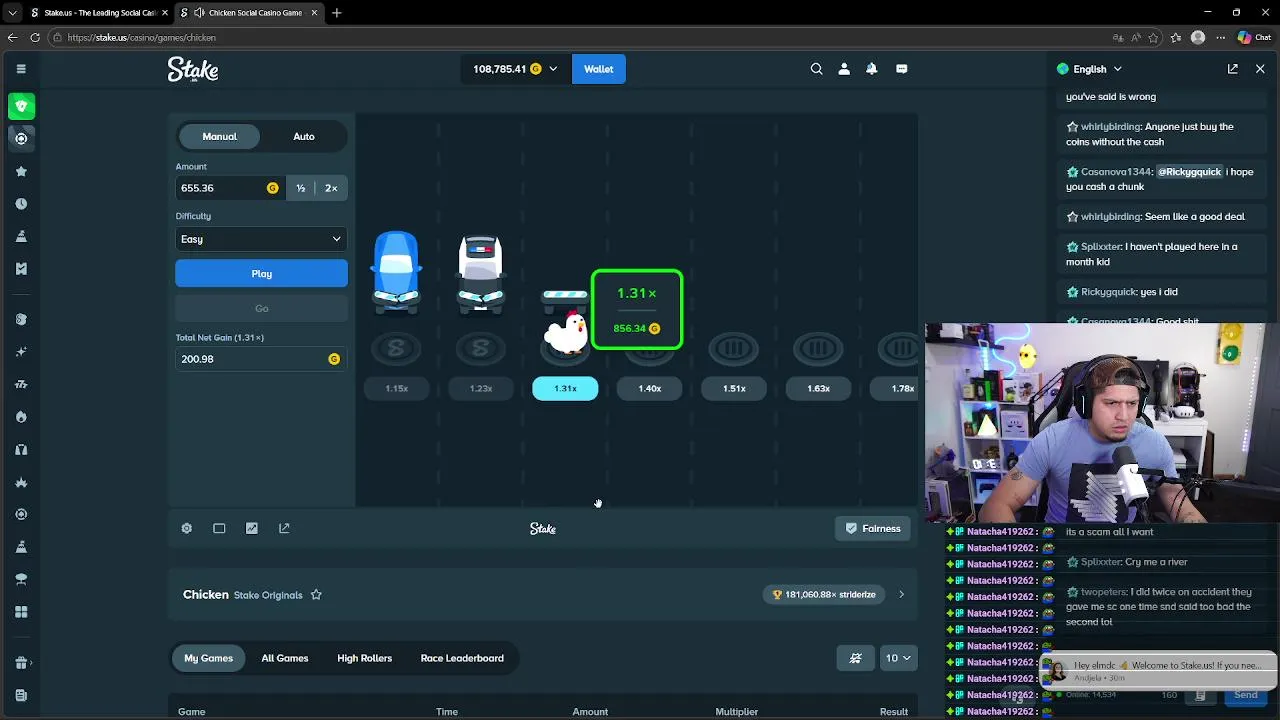Close the chat panel

click(x=1260, y=69)
